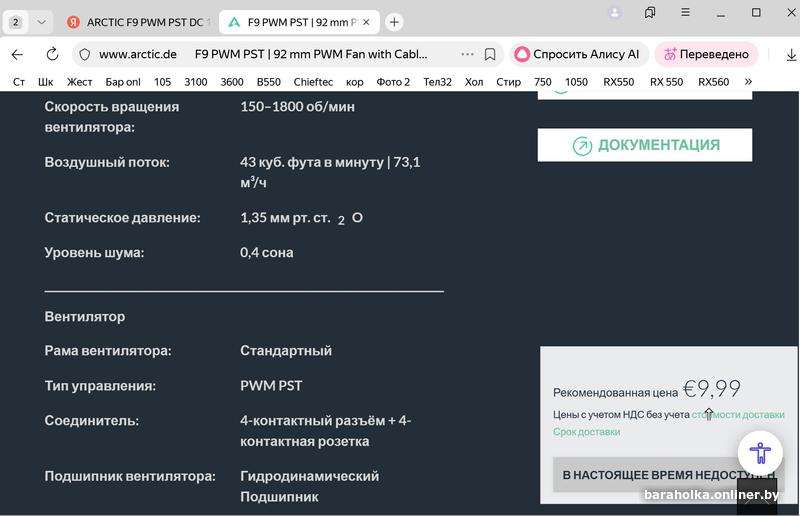Image resolution: width=800 pixels, height=516 pixels.
Task: Bookmark this page with the bookmark icon
Action: [490, 54]
